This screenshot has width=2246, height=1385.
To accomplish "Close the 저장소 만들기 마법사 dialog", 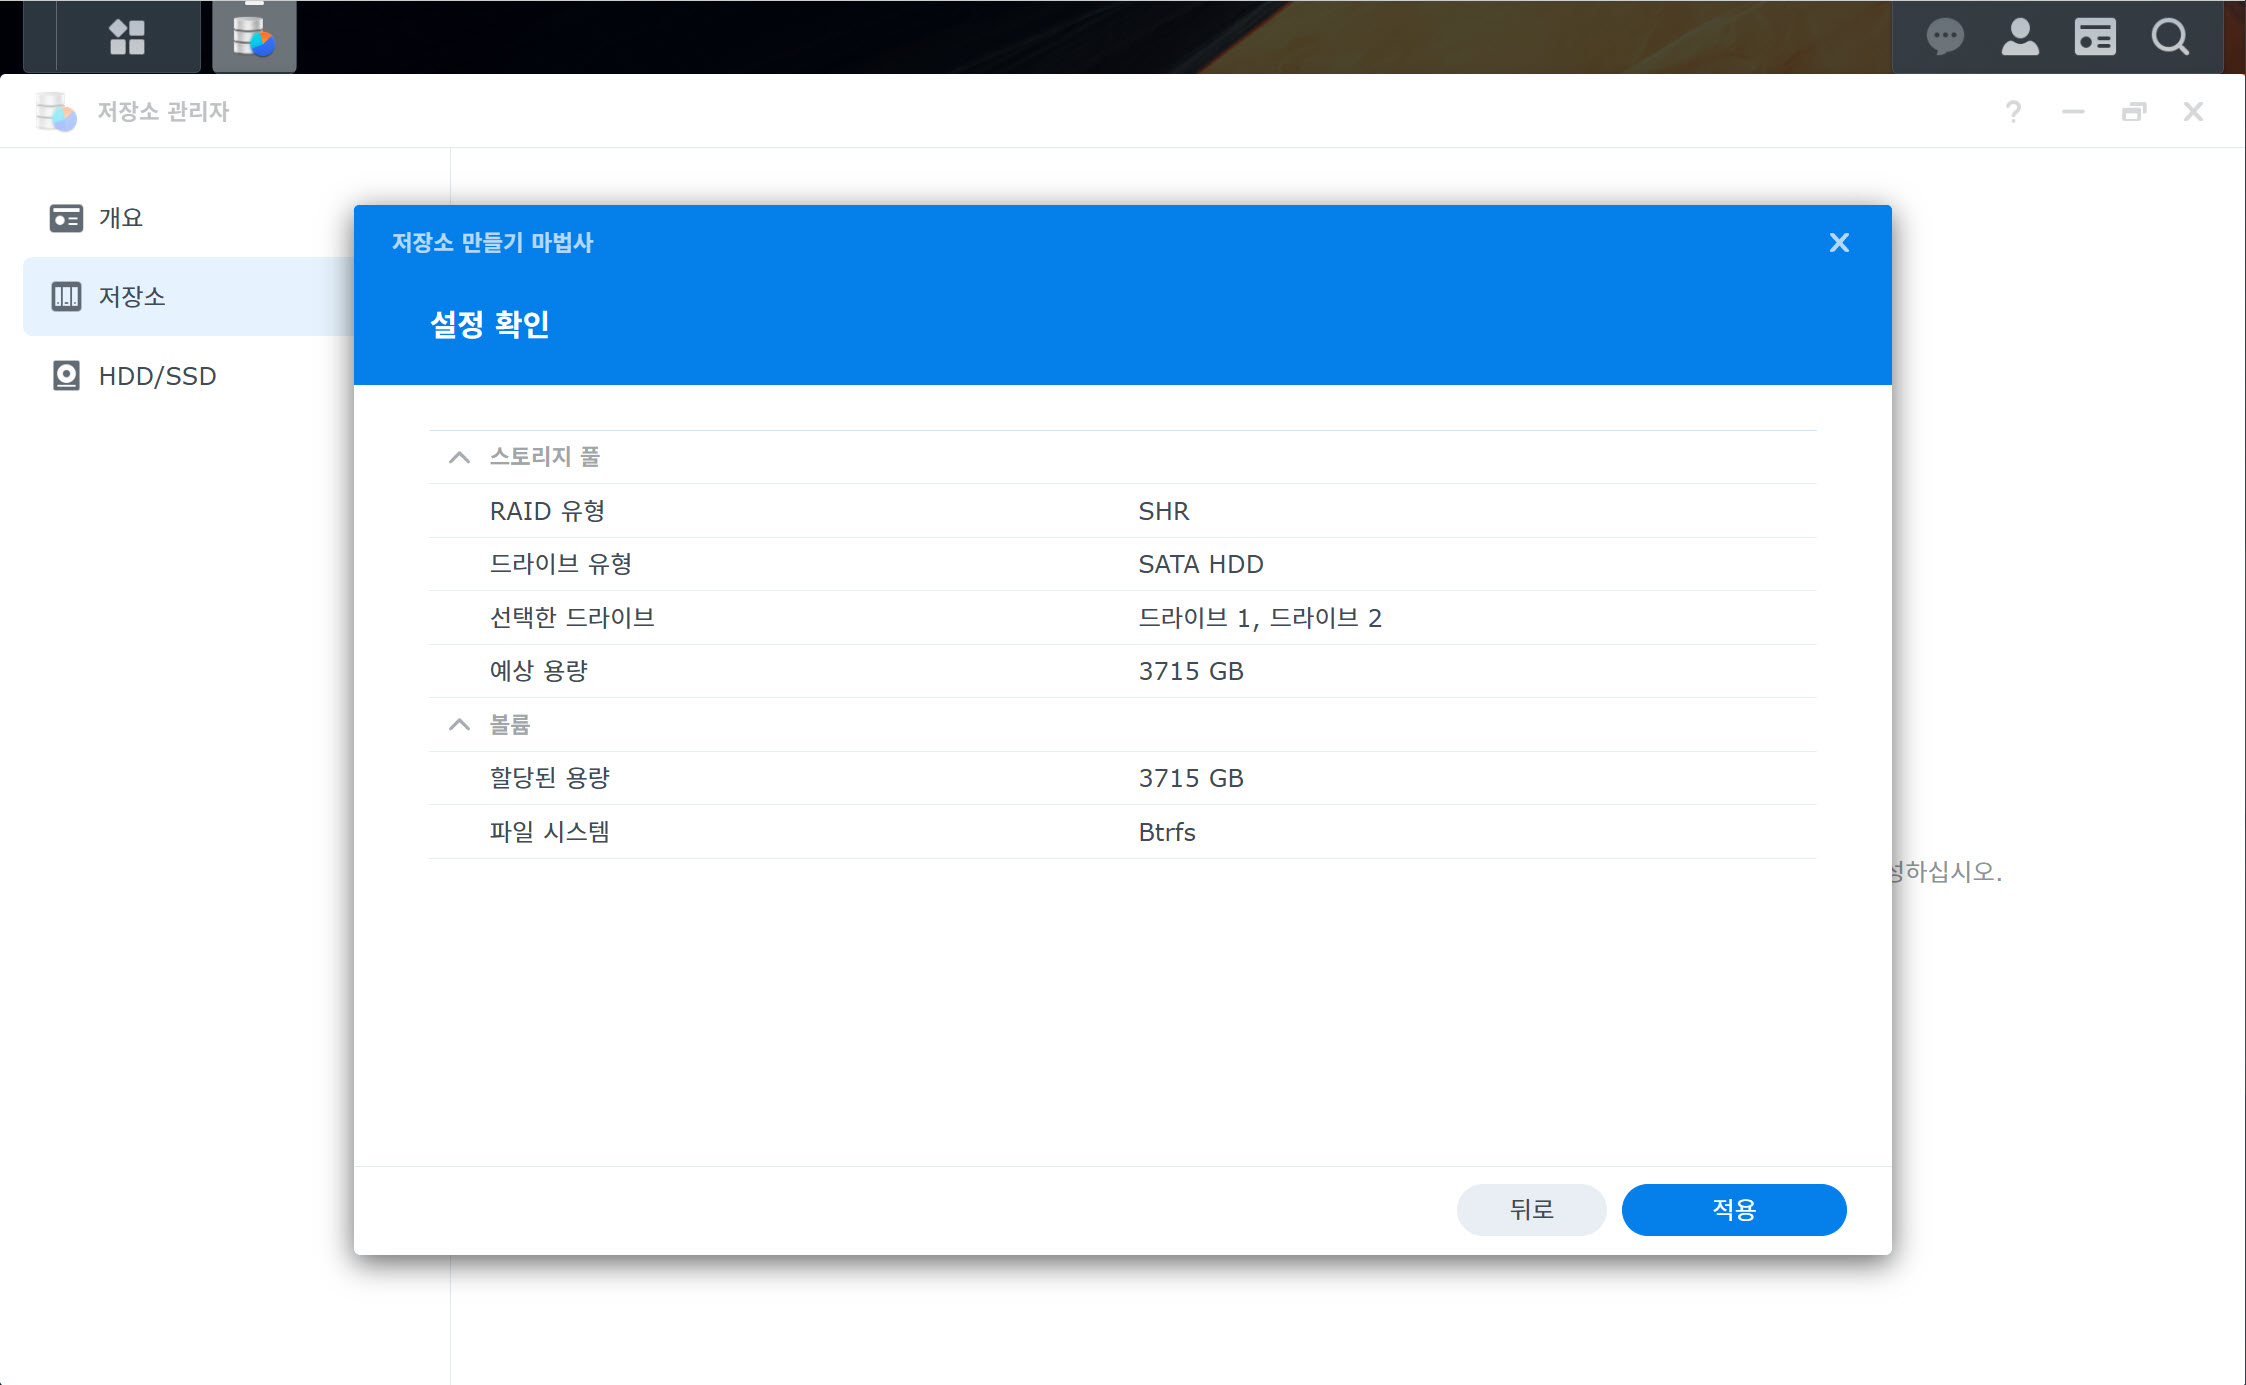I will 1838,243.
